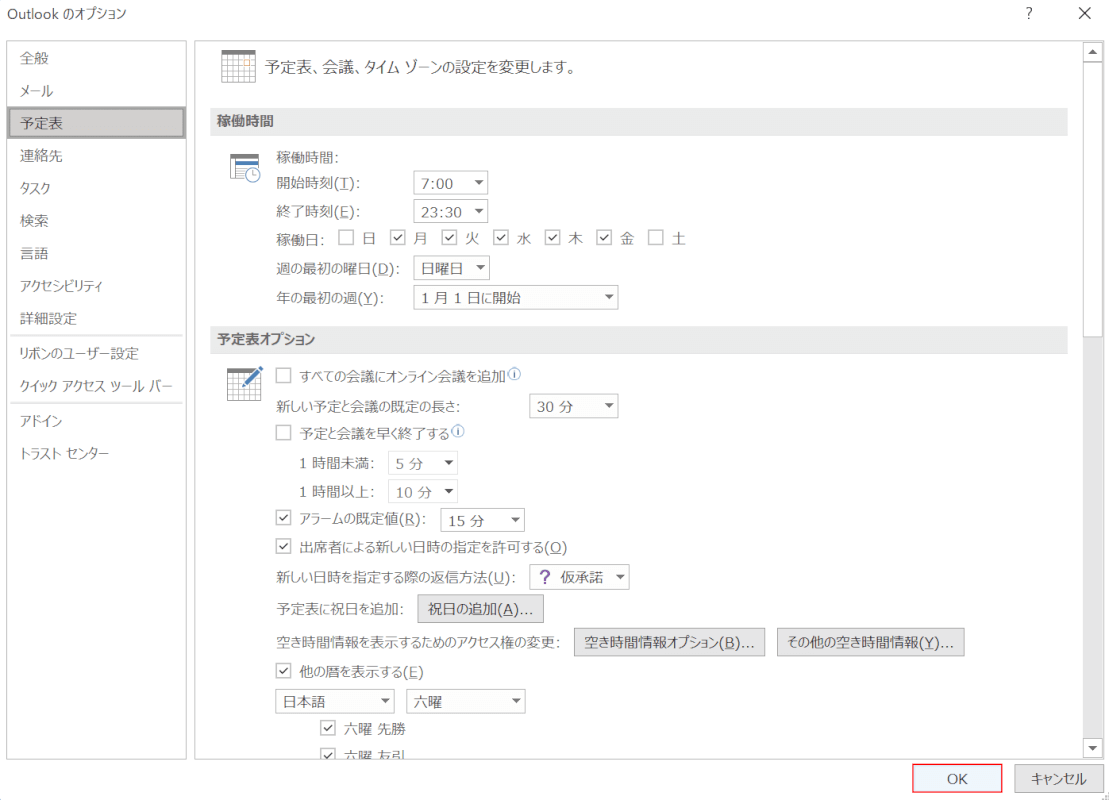Image resolution: width=1109 pixels, height=800 pixels.
Task: Toggle 他の暦を表示する checkbox
Action: tap(284, 671)
